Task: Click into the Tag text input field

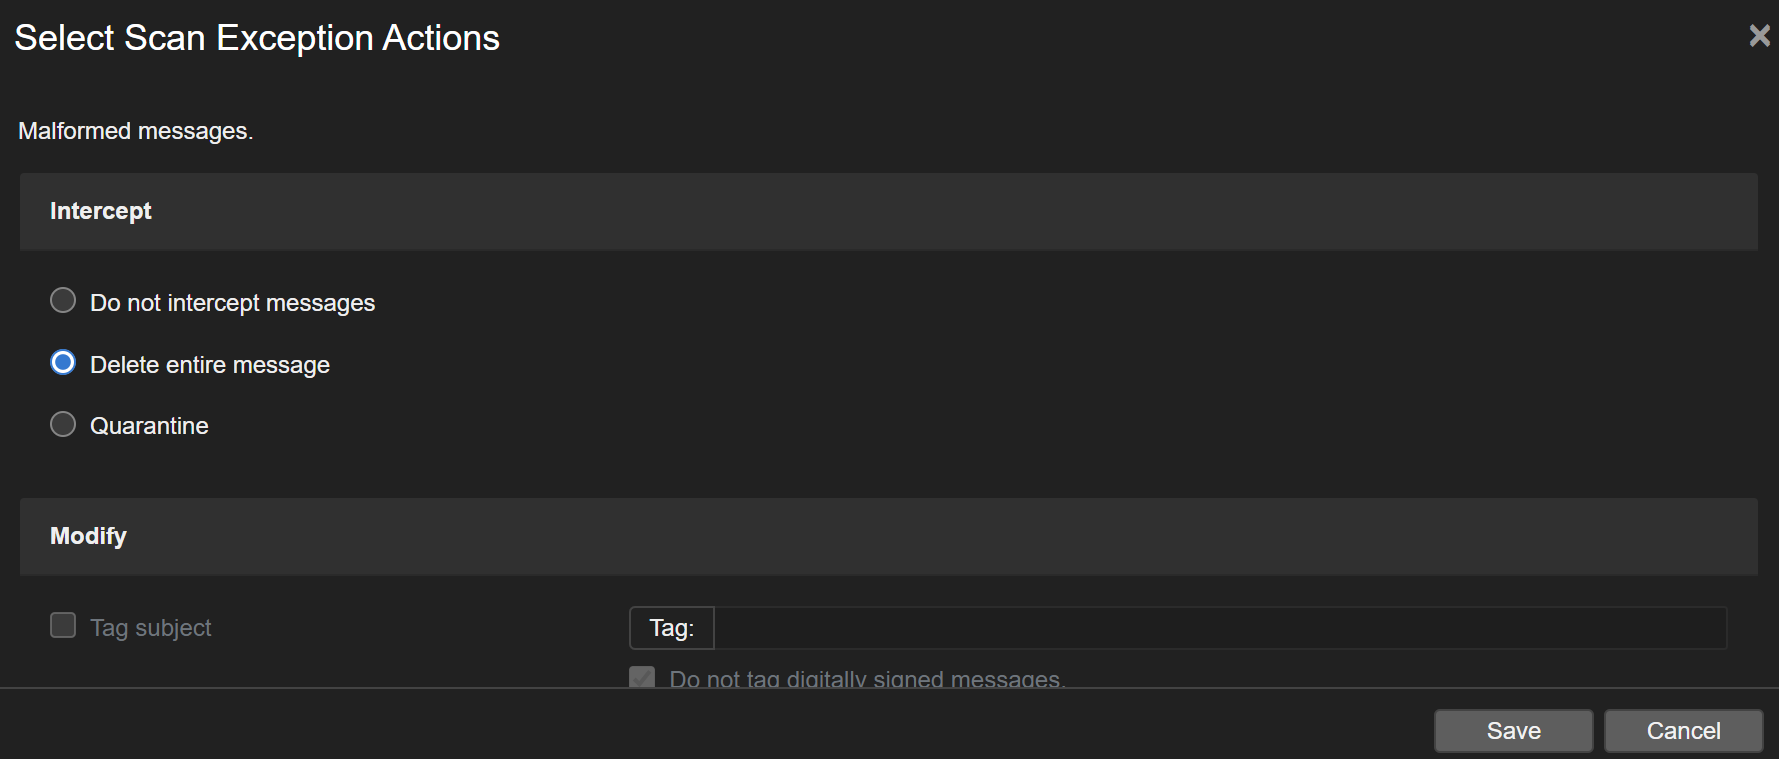Action: click(x=1220, y=628)
